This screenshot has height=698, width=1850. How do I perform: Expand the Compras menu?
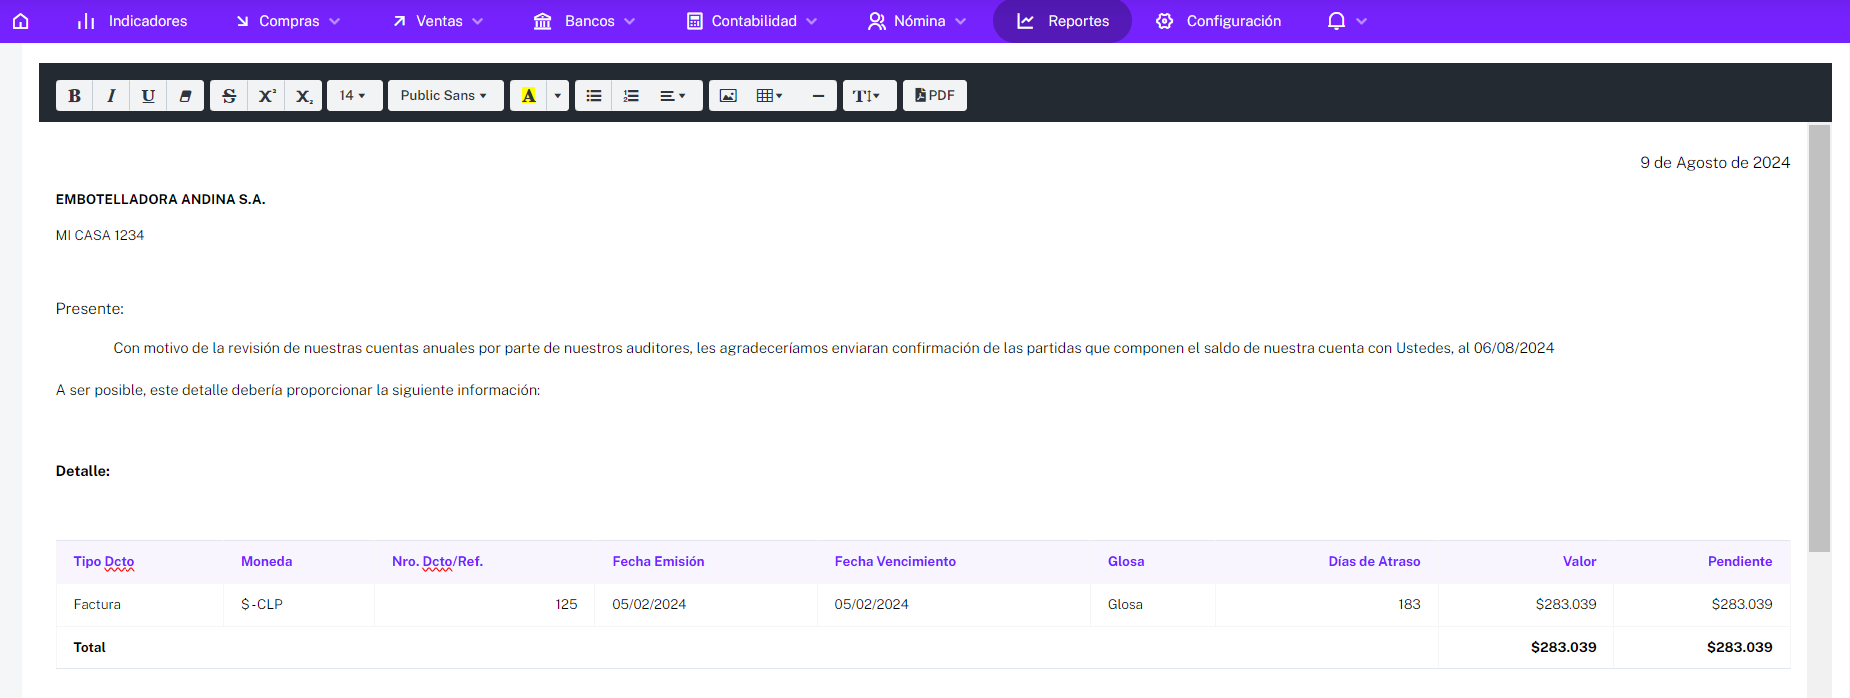[288, 21]
